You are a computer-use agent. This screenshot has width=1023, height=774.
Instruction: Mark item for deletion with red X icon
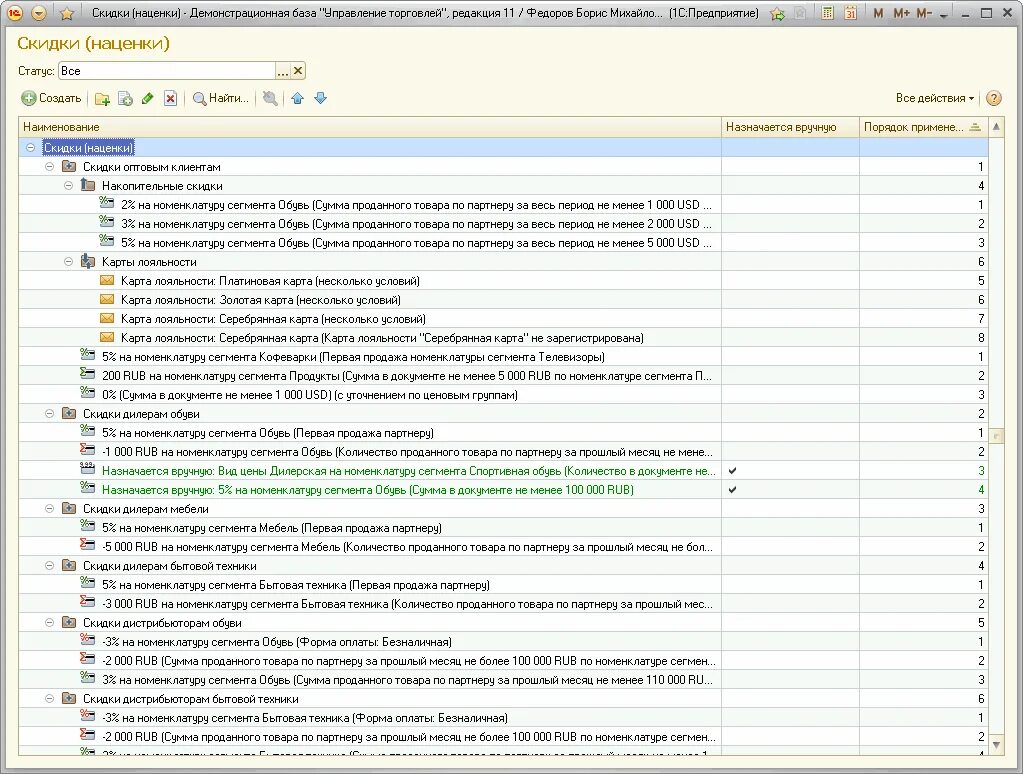[x=170, y=99]
